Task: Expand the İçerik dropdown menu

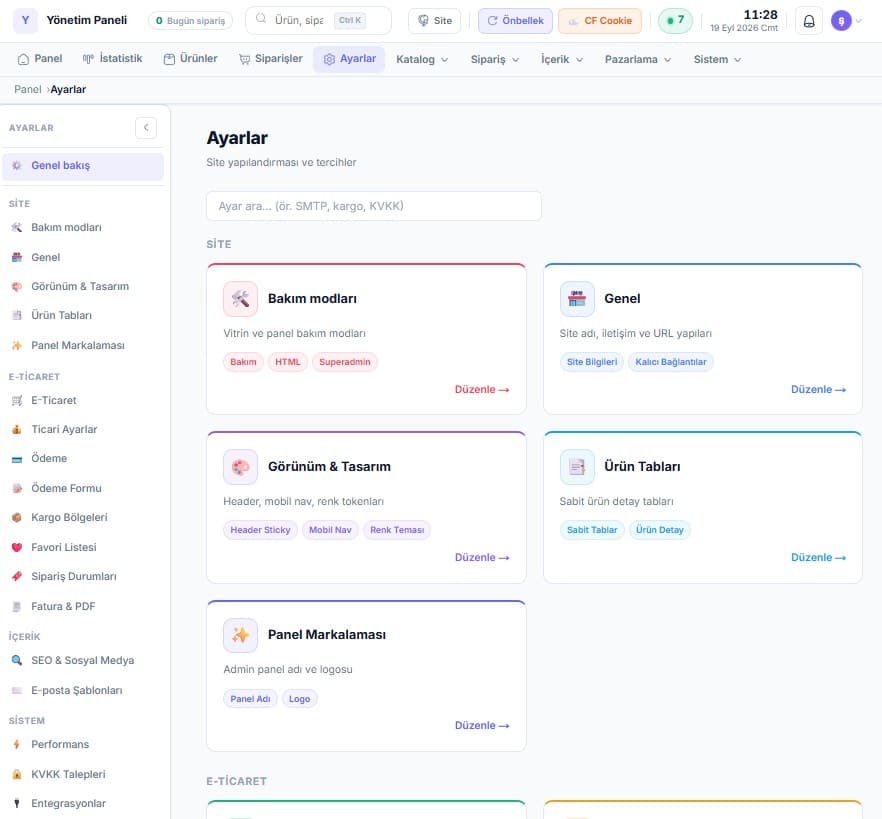Action: click(x=561, y=59)
